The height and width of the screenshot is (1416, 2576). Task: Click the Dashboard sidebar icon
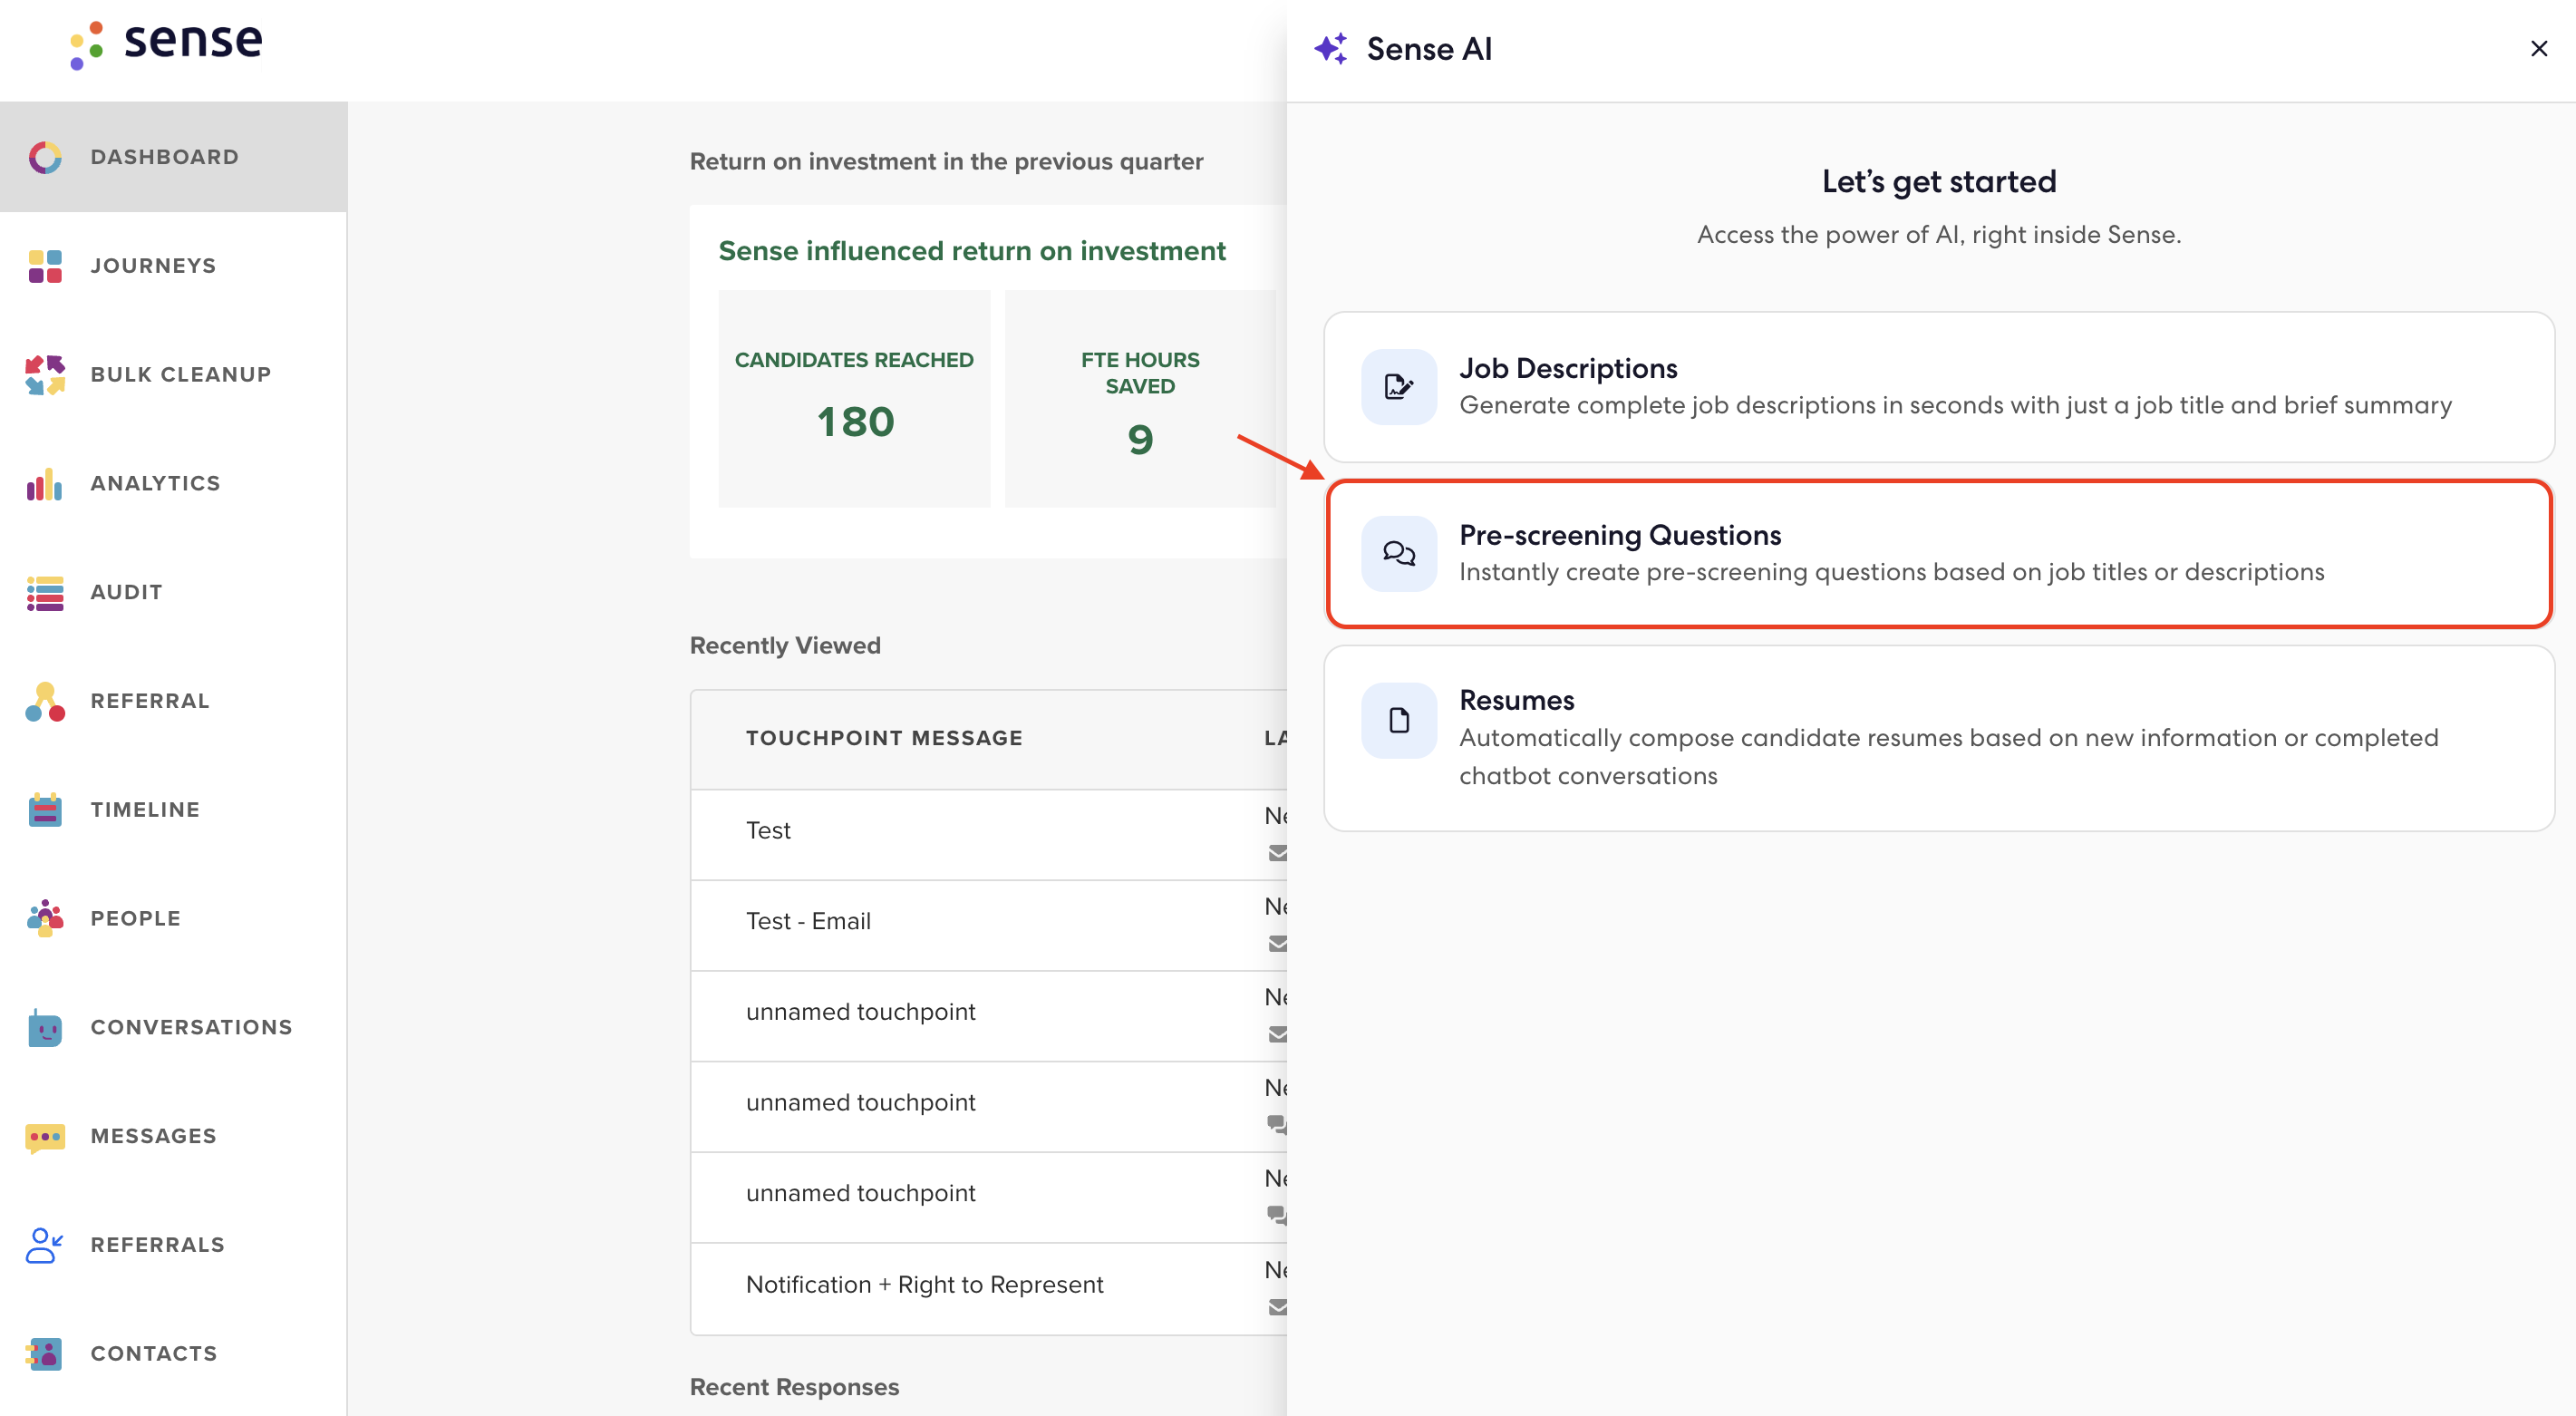[x=45, y=157]
